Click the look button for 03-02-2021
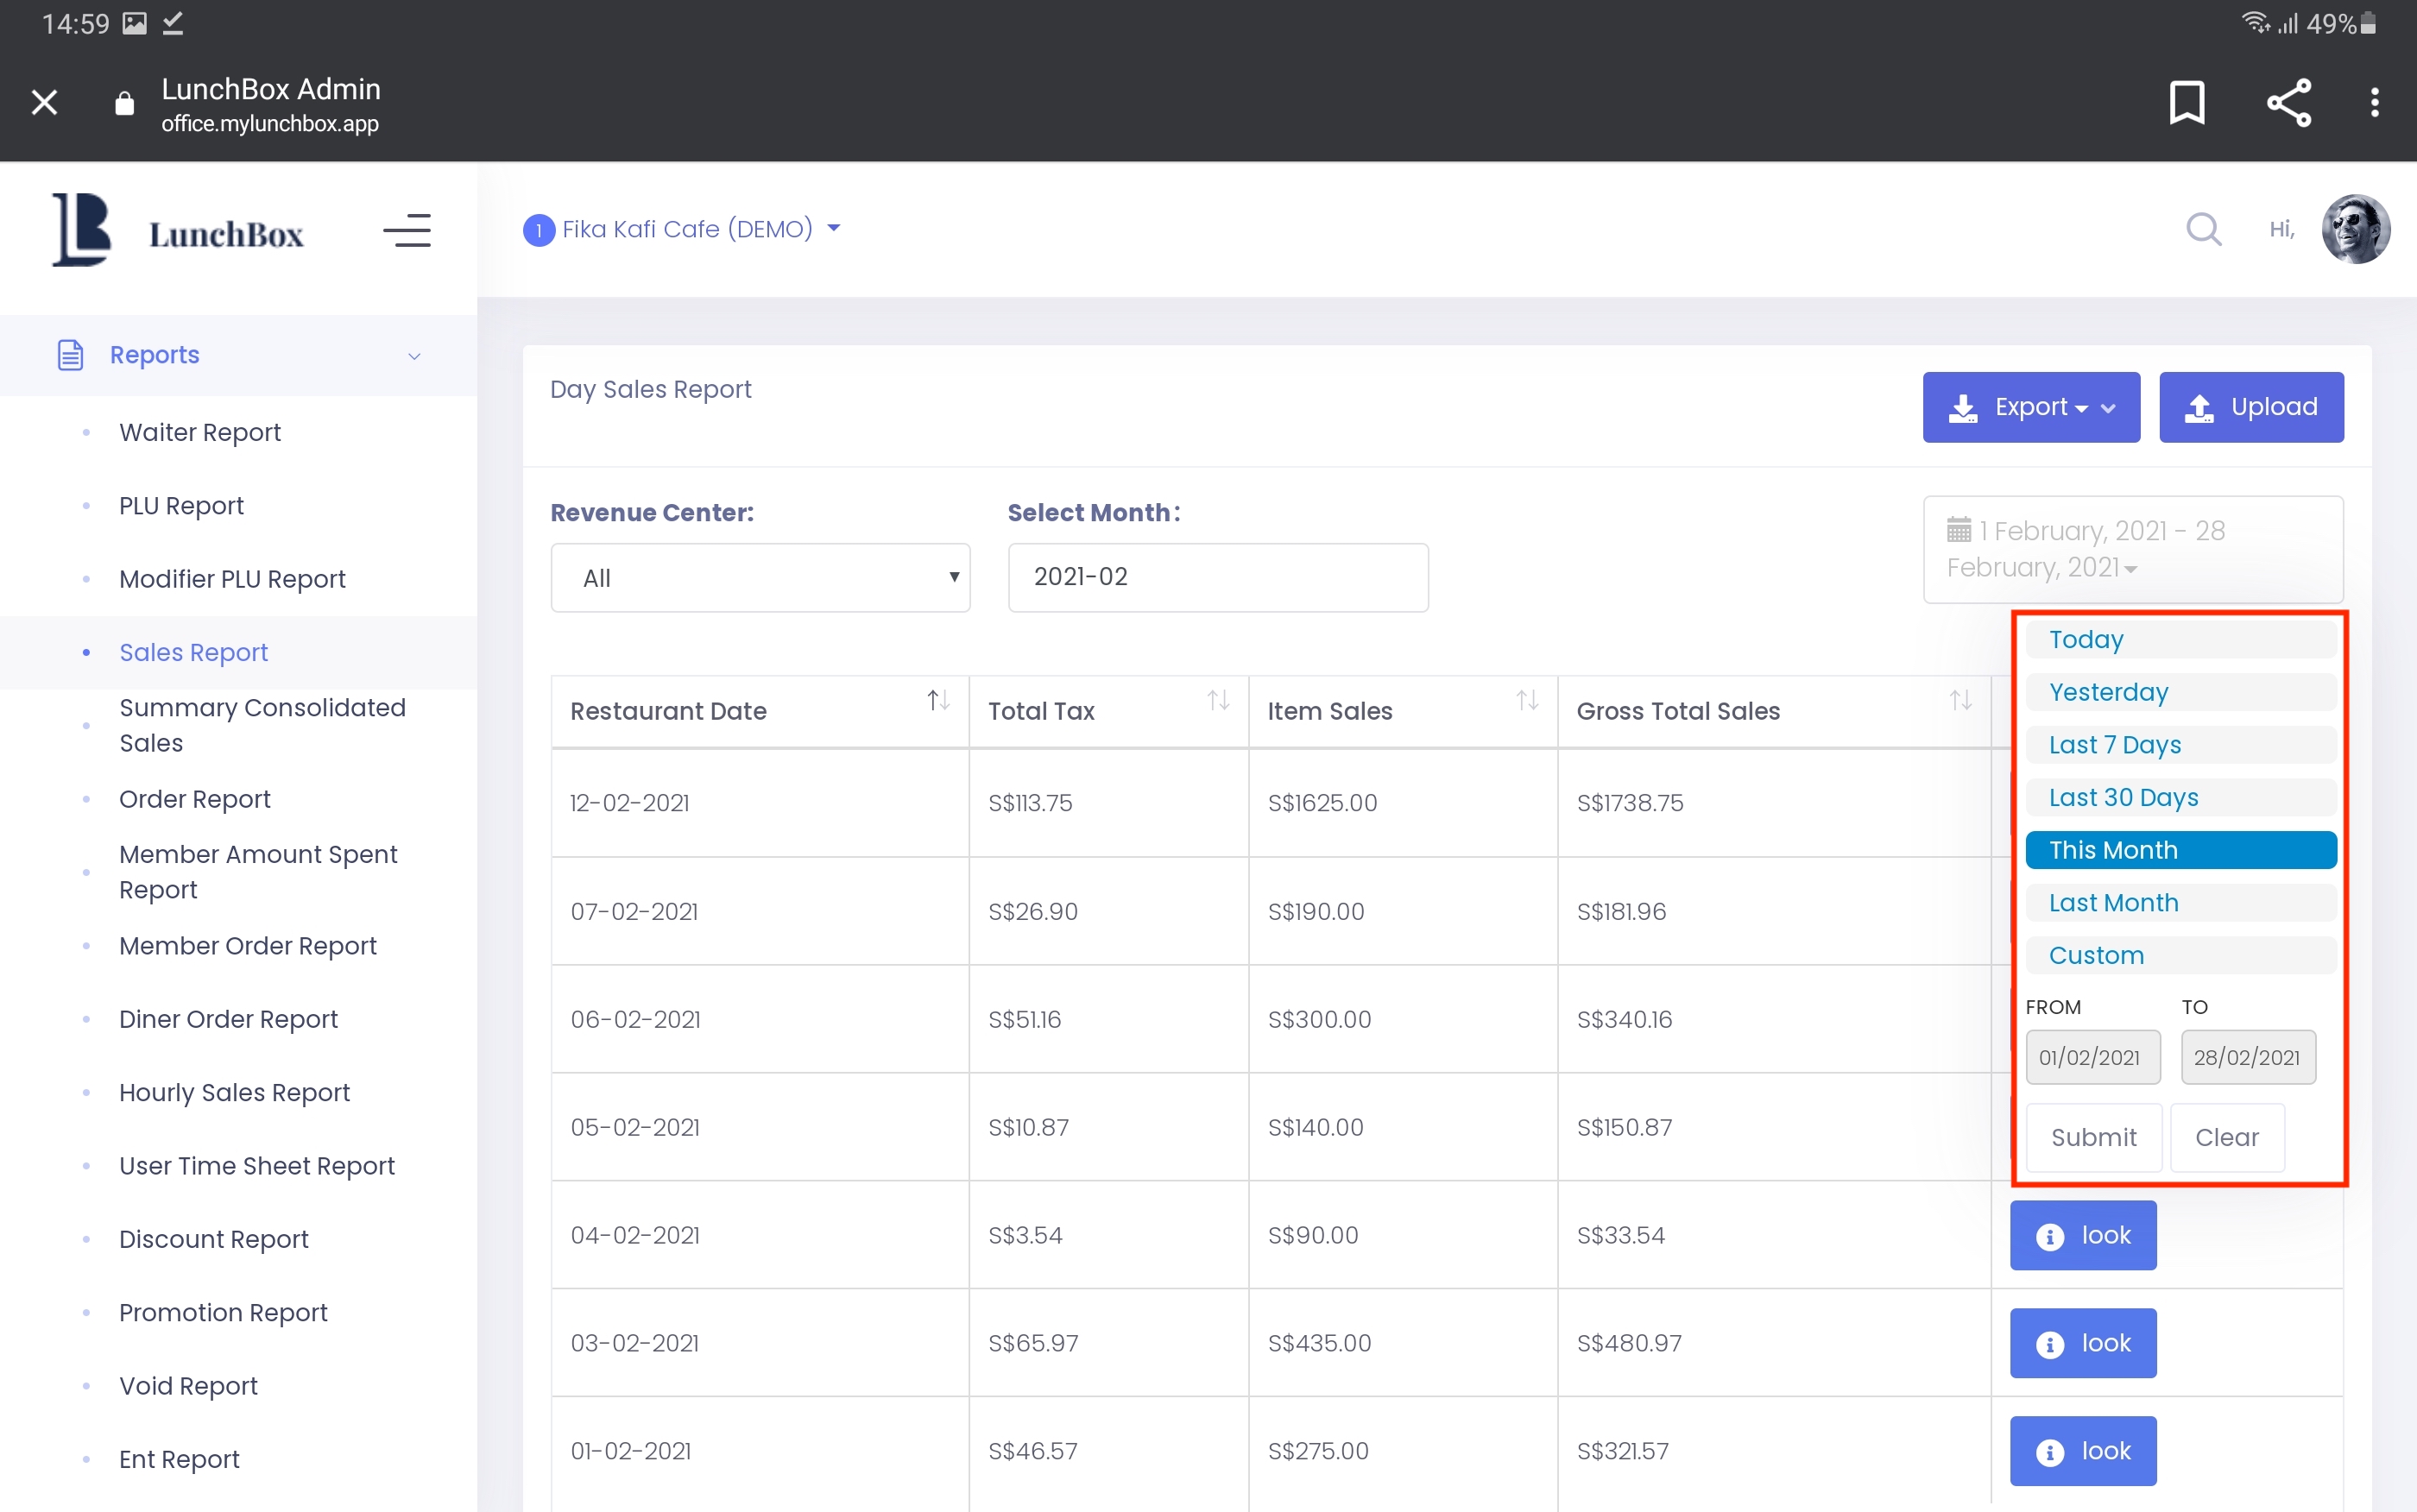 coord(2083,1343)
